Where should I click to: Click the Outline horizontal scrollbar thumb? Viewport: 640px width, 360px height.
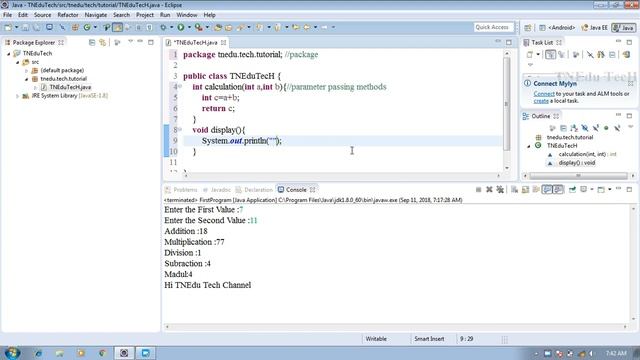[578, 176]
